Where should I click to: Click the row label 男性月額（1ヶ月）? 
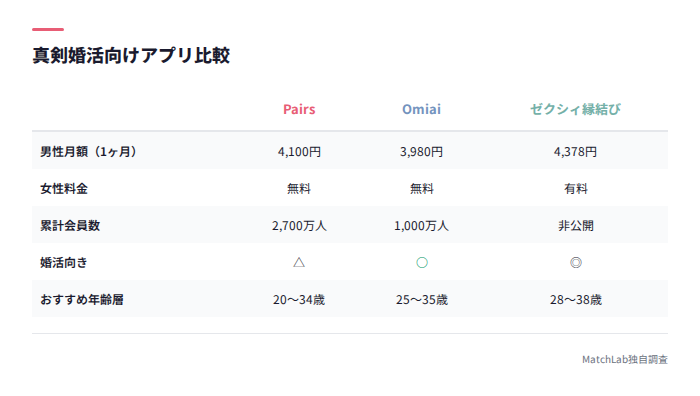[88, 152]
